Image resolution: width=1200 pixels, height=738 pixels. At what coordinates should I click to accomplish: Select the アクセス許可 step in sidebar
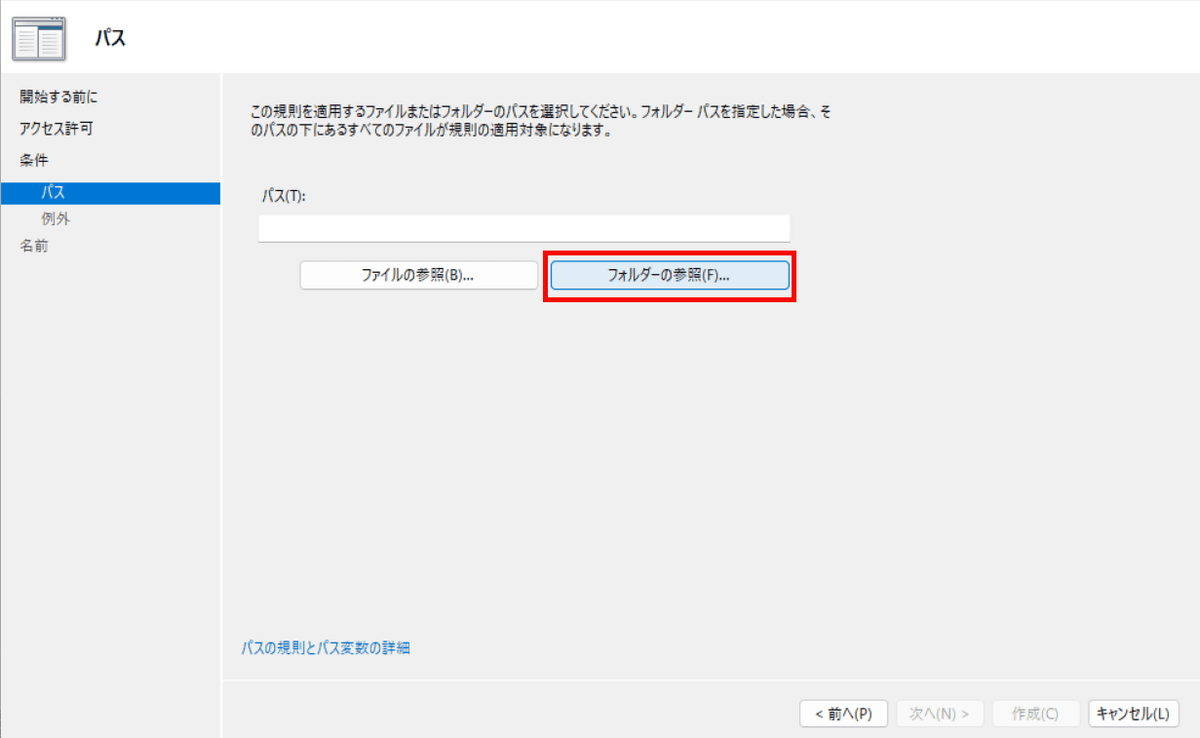[x=56, y=129]
